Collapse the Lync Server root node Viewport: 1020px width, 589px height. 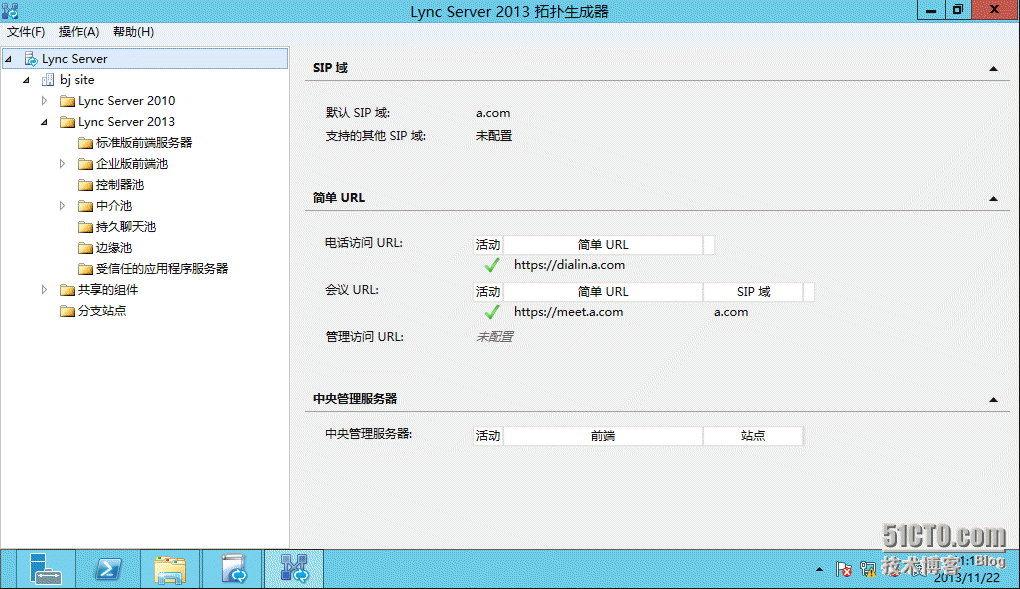click(x=8, y=59)
